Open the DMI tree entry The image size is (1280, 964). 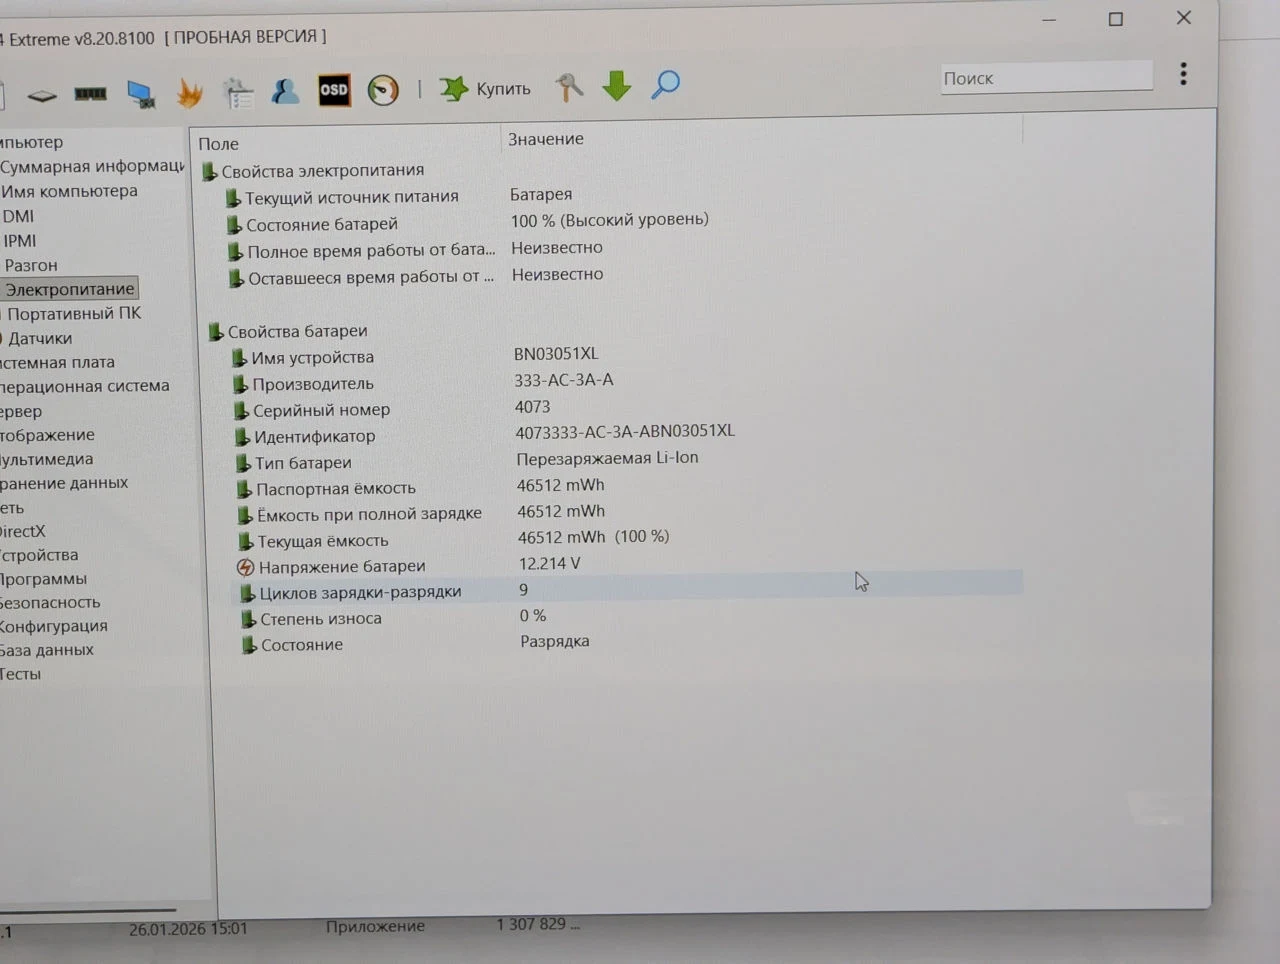coord(18,216)
